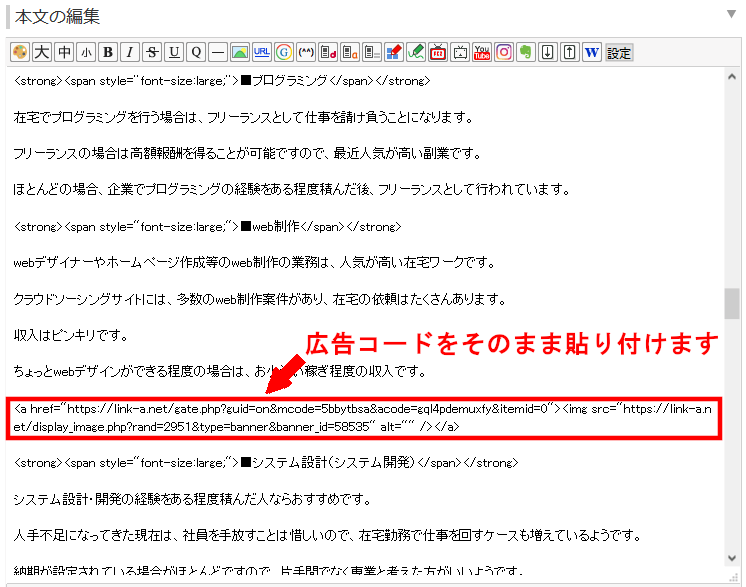Image resolution: width=746 pixels, height=587 pixels.
Task: Embed an Instagram post
Action: pos(504,52)
